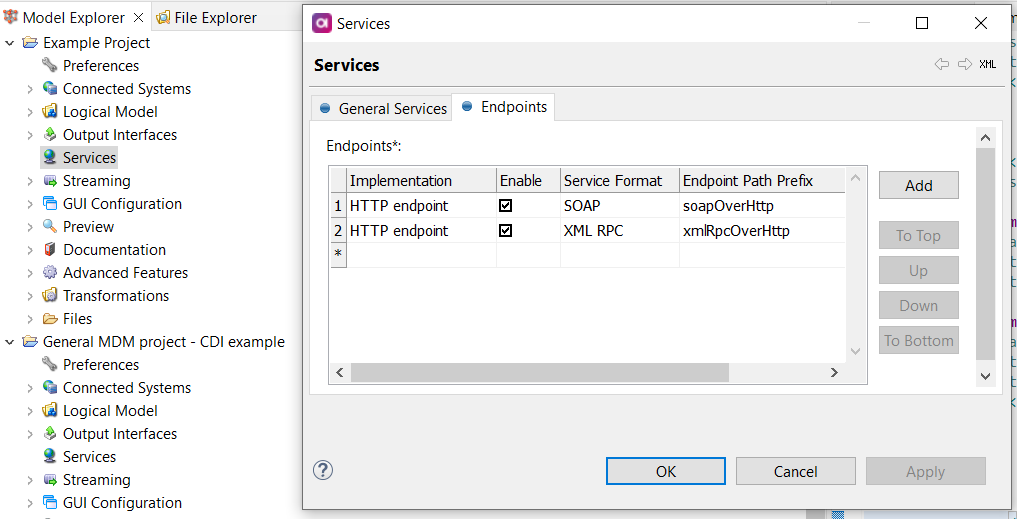Click the Streaming icon in Example Project
The image size is (1017, 519).
click(49, 181)
